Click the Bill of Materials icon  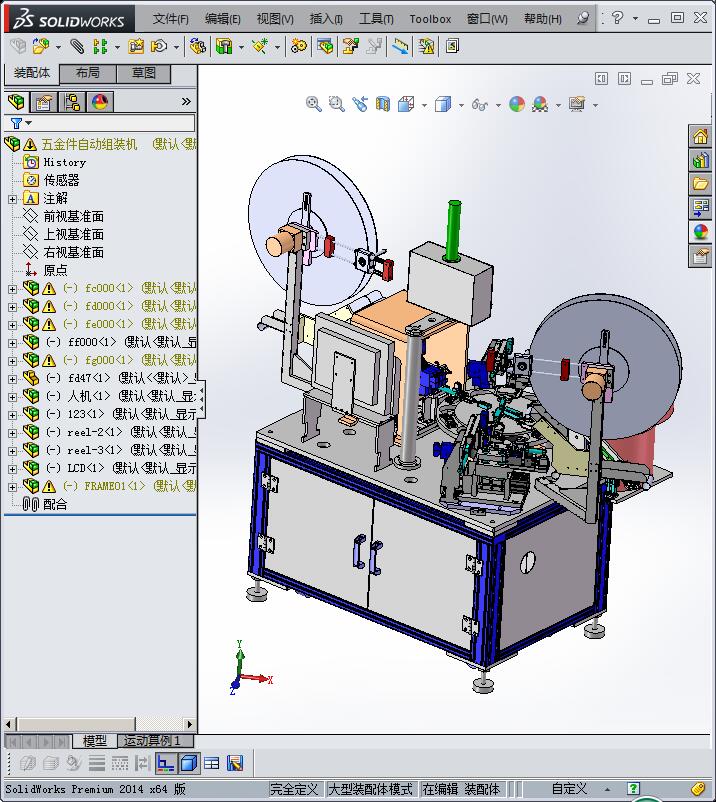click(x=325, y=47)
